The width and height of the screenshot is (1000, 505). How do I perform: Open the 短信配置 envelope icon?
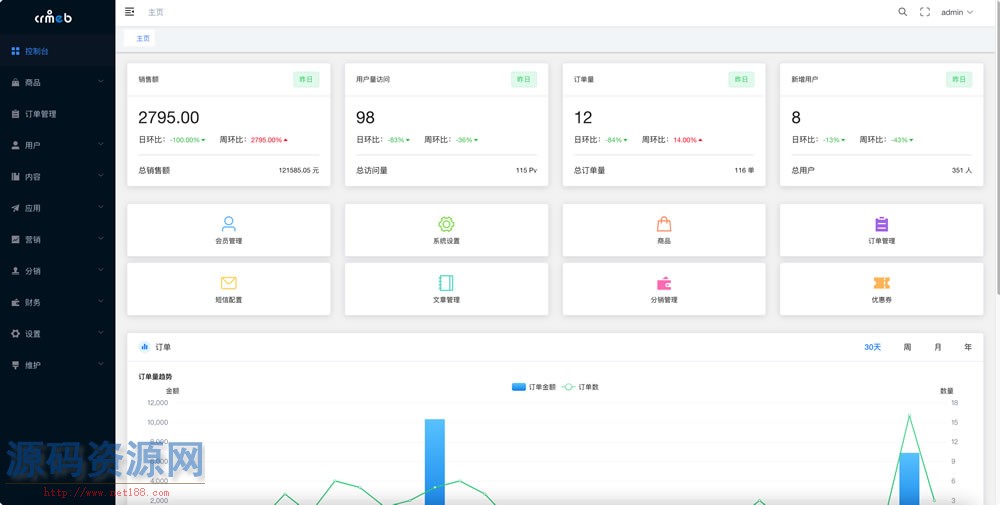point(228,283)
